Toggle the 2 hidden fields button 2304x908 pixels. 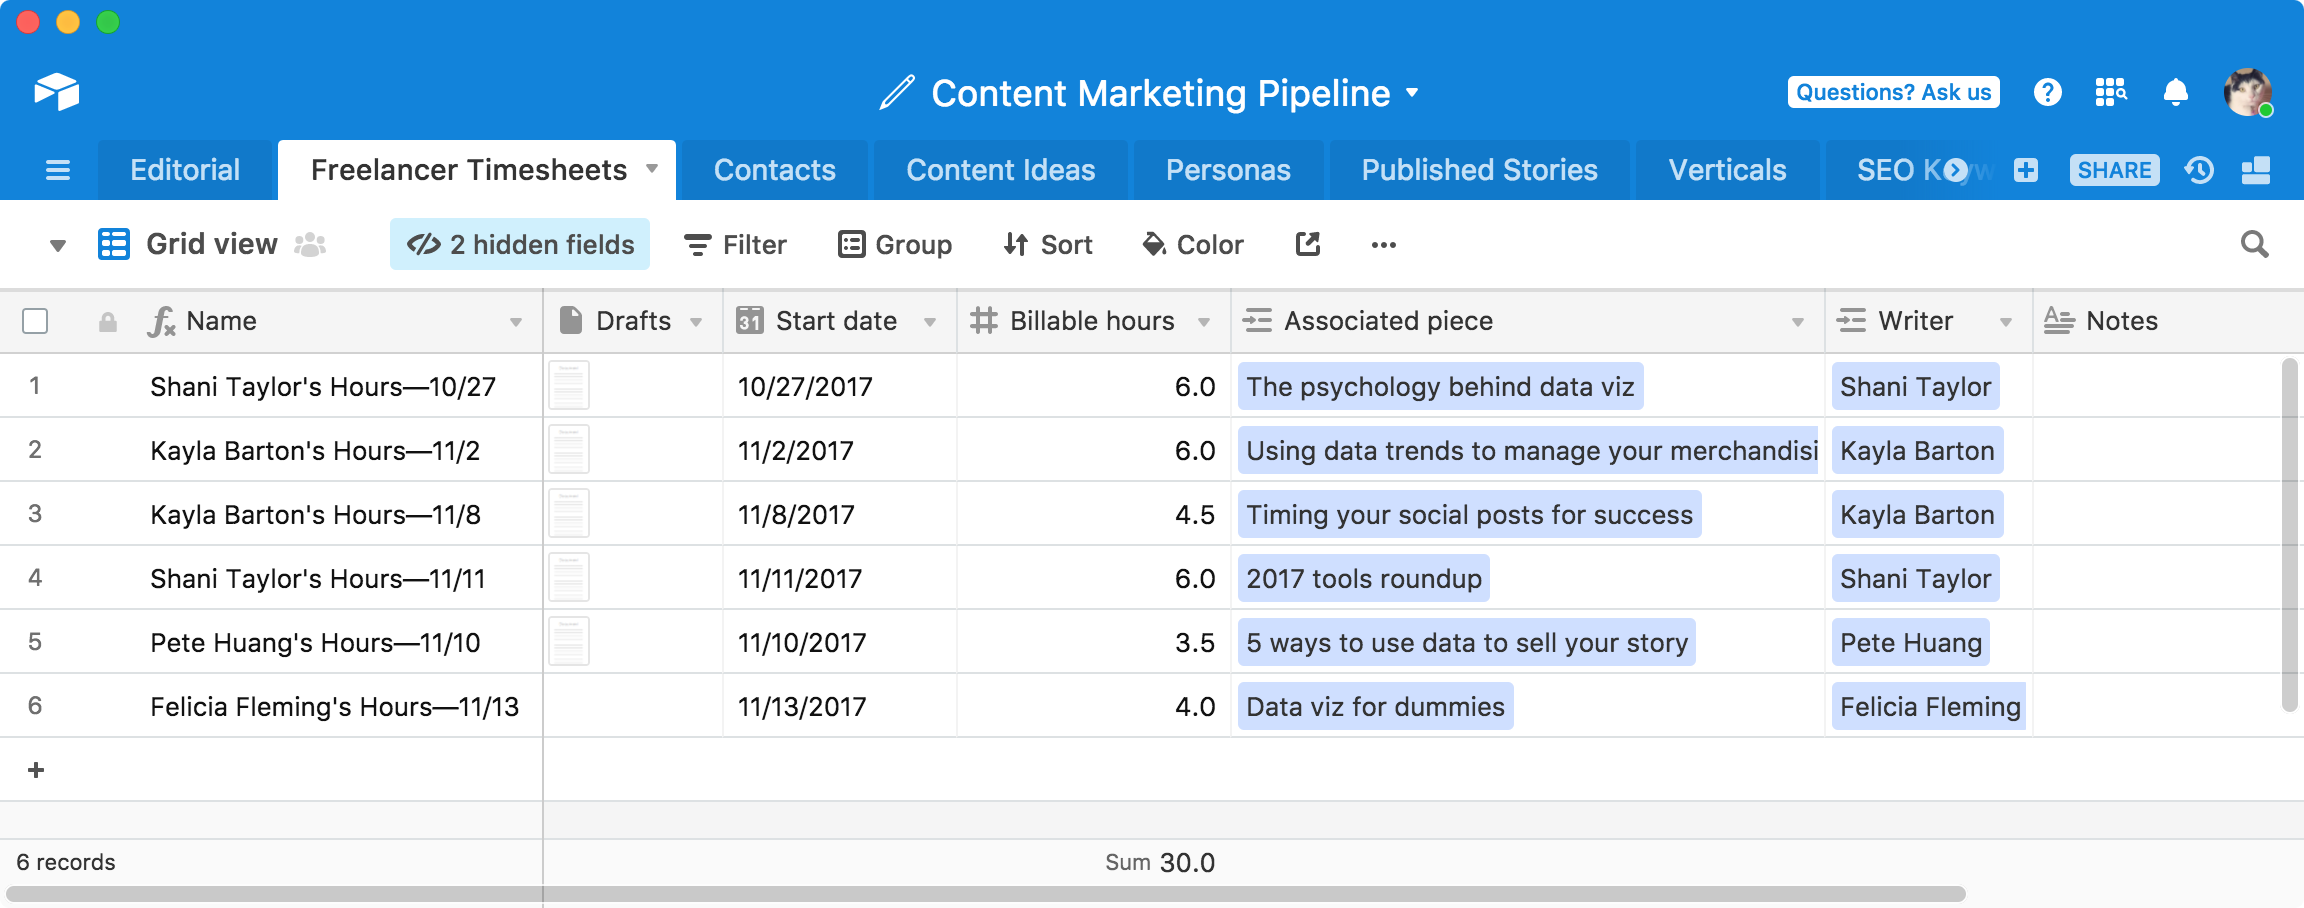coord(520,244)
